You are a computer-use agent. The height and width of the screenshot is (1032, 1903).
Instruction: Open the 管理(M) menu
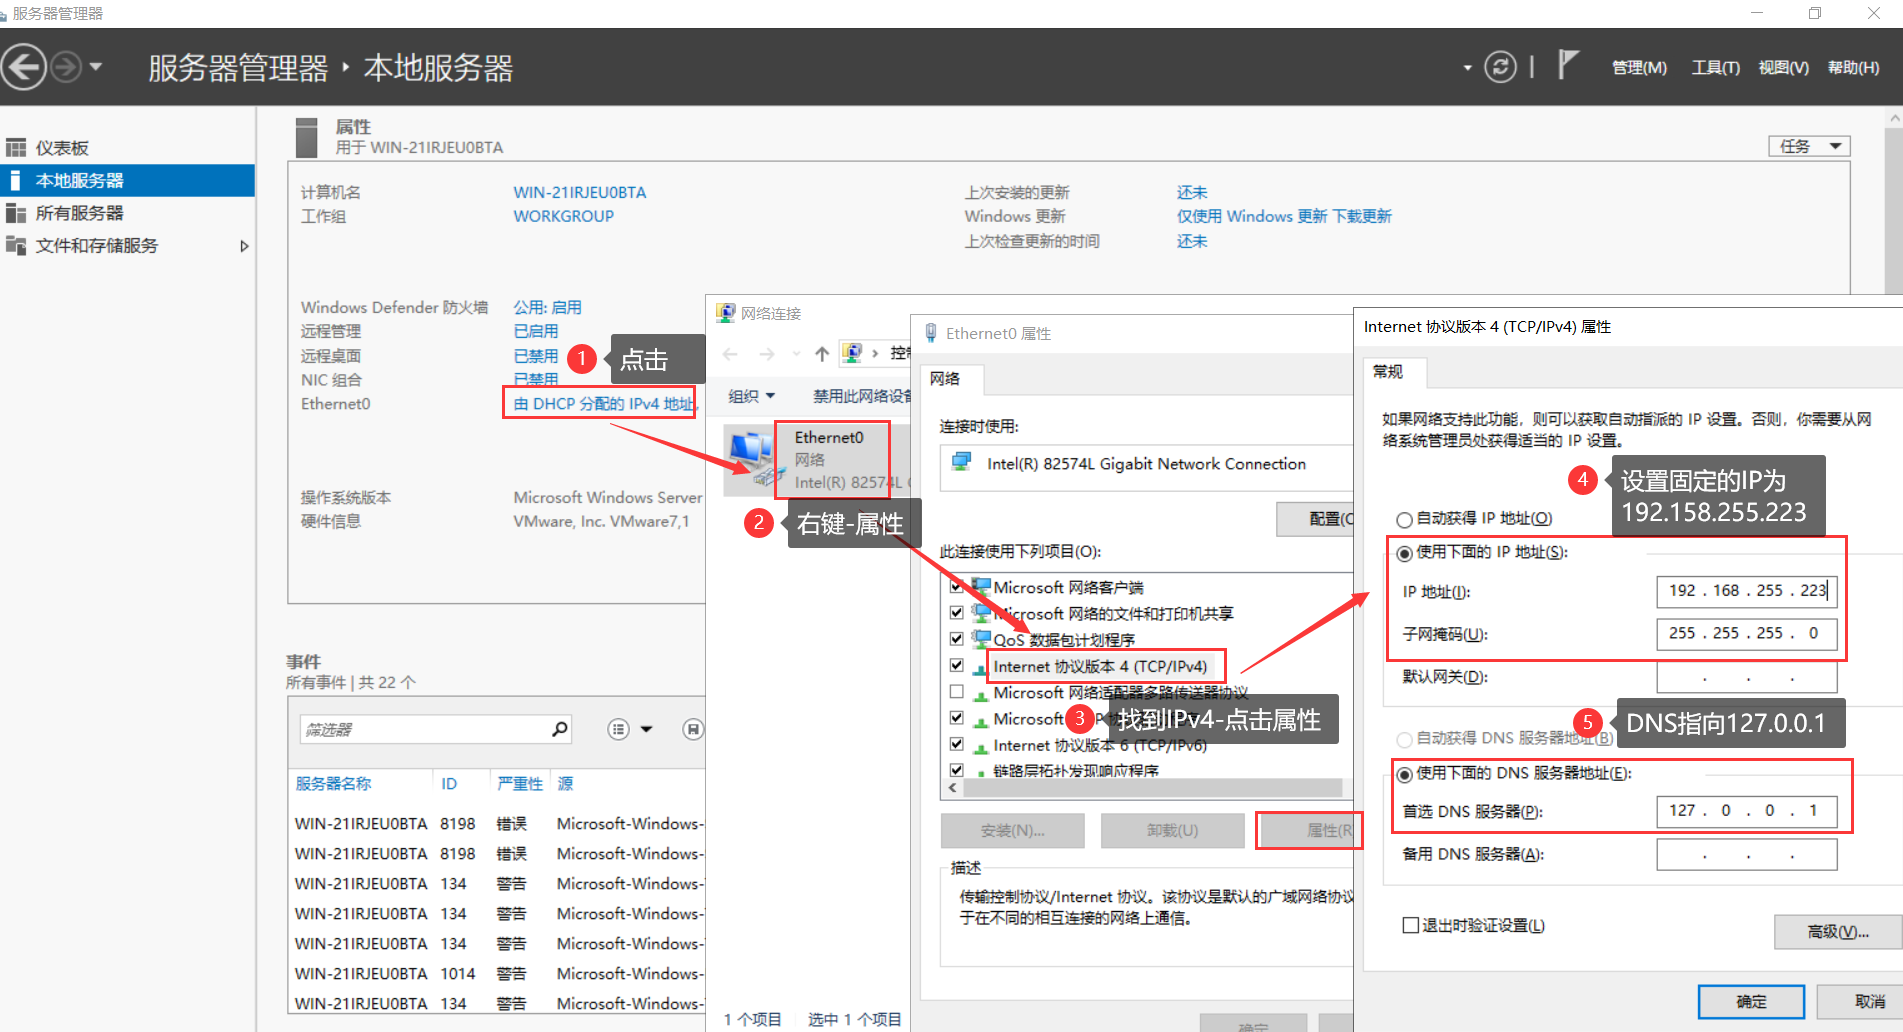(x=1639, y=67)
